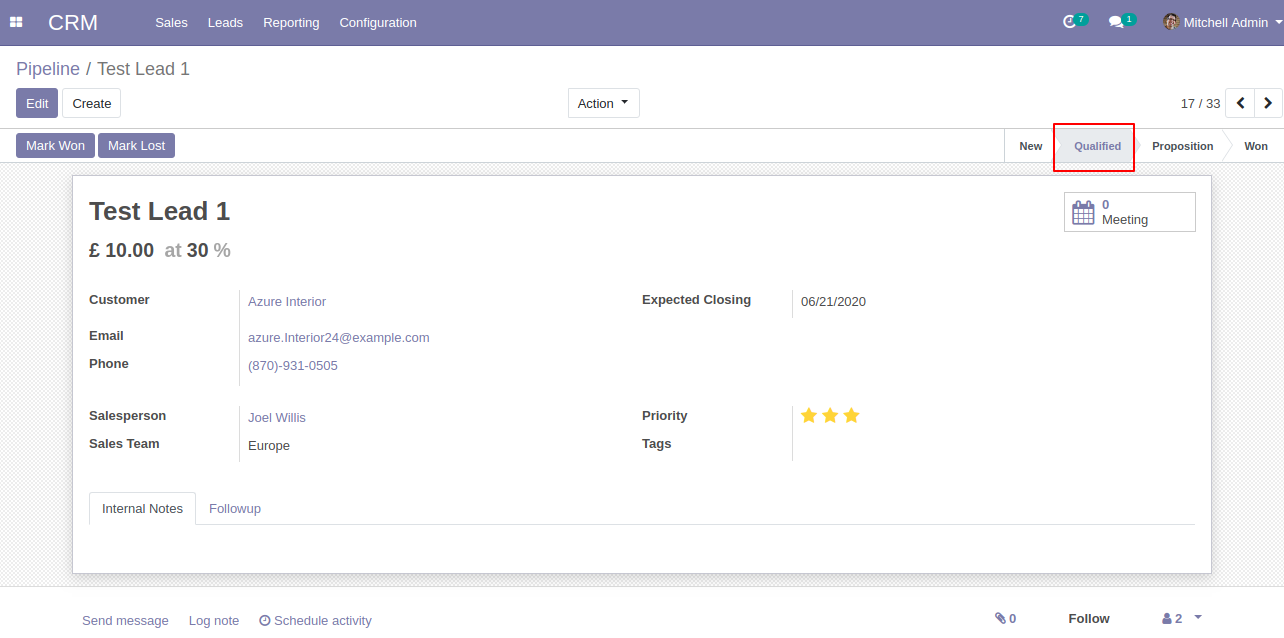Open the apps grid menu icon
Screen dimensions: 1284x638
click(16, 22)
